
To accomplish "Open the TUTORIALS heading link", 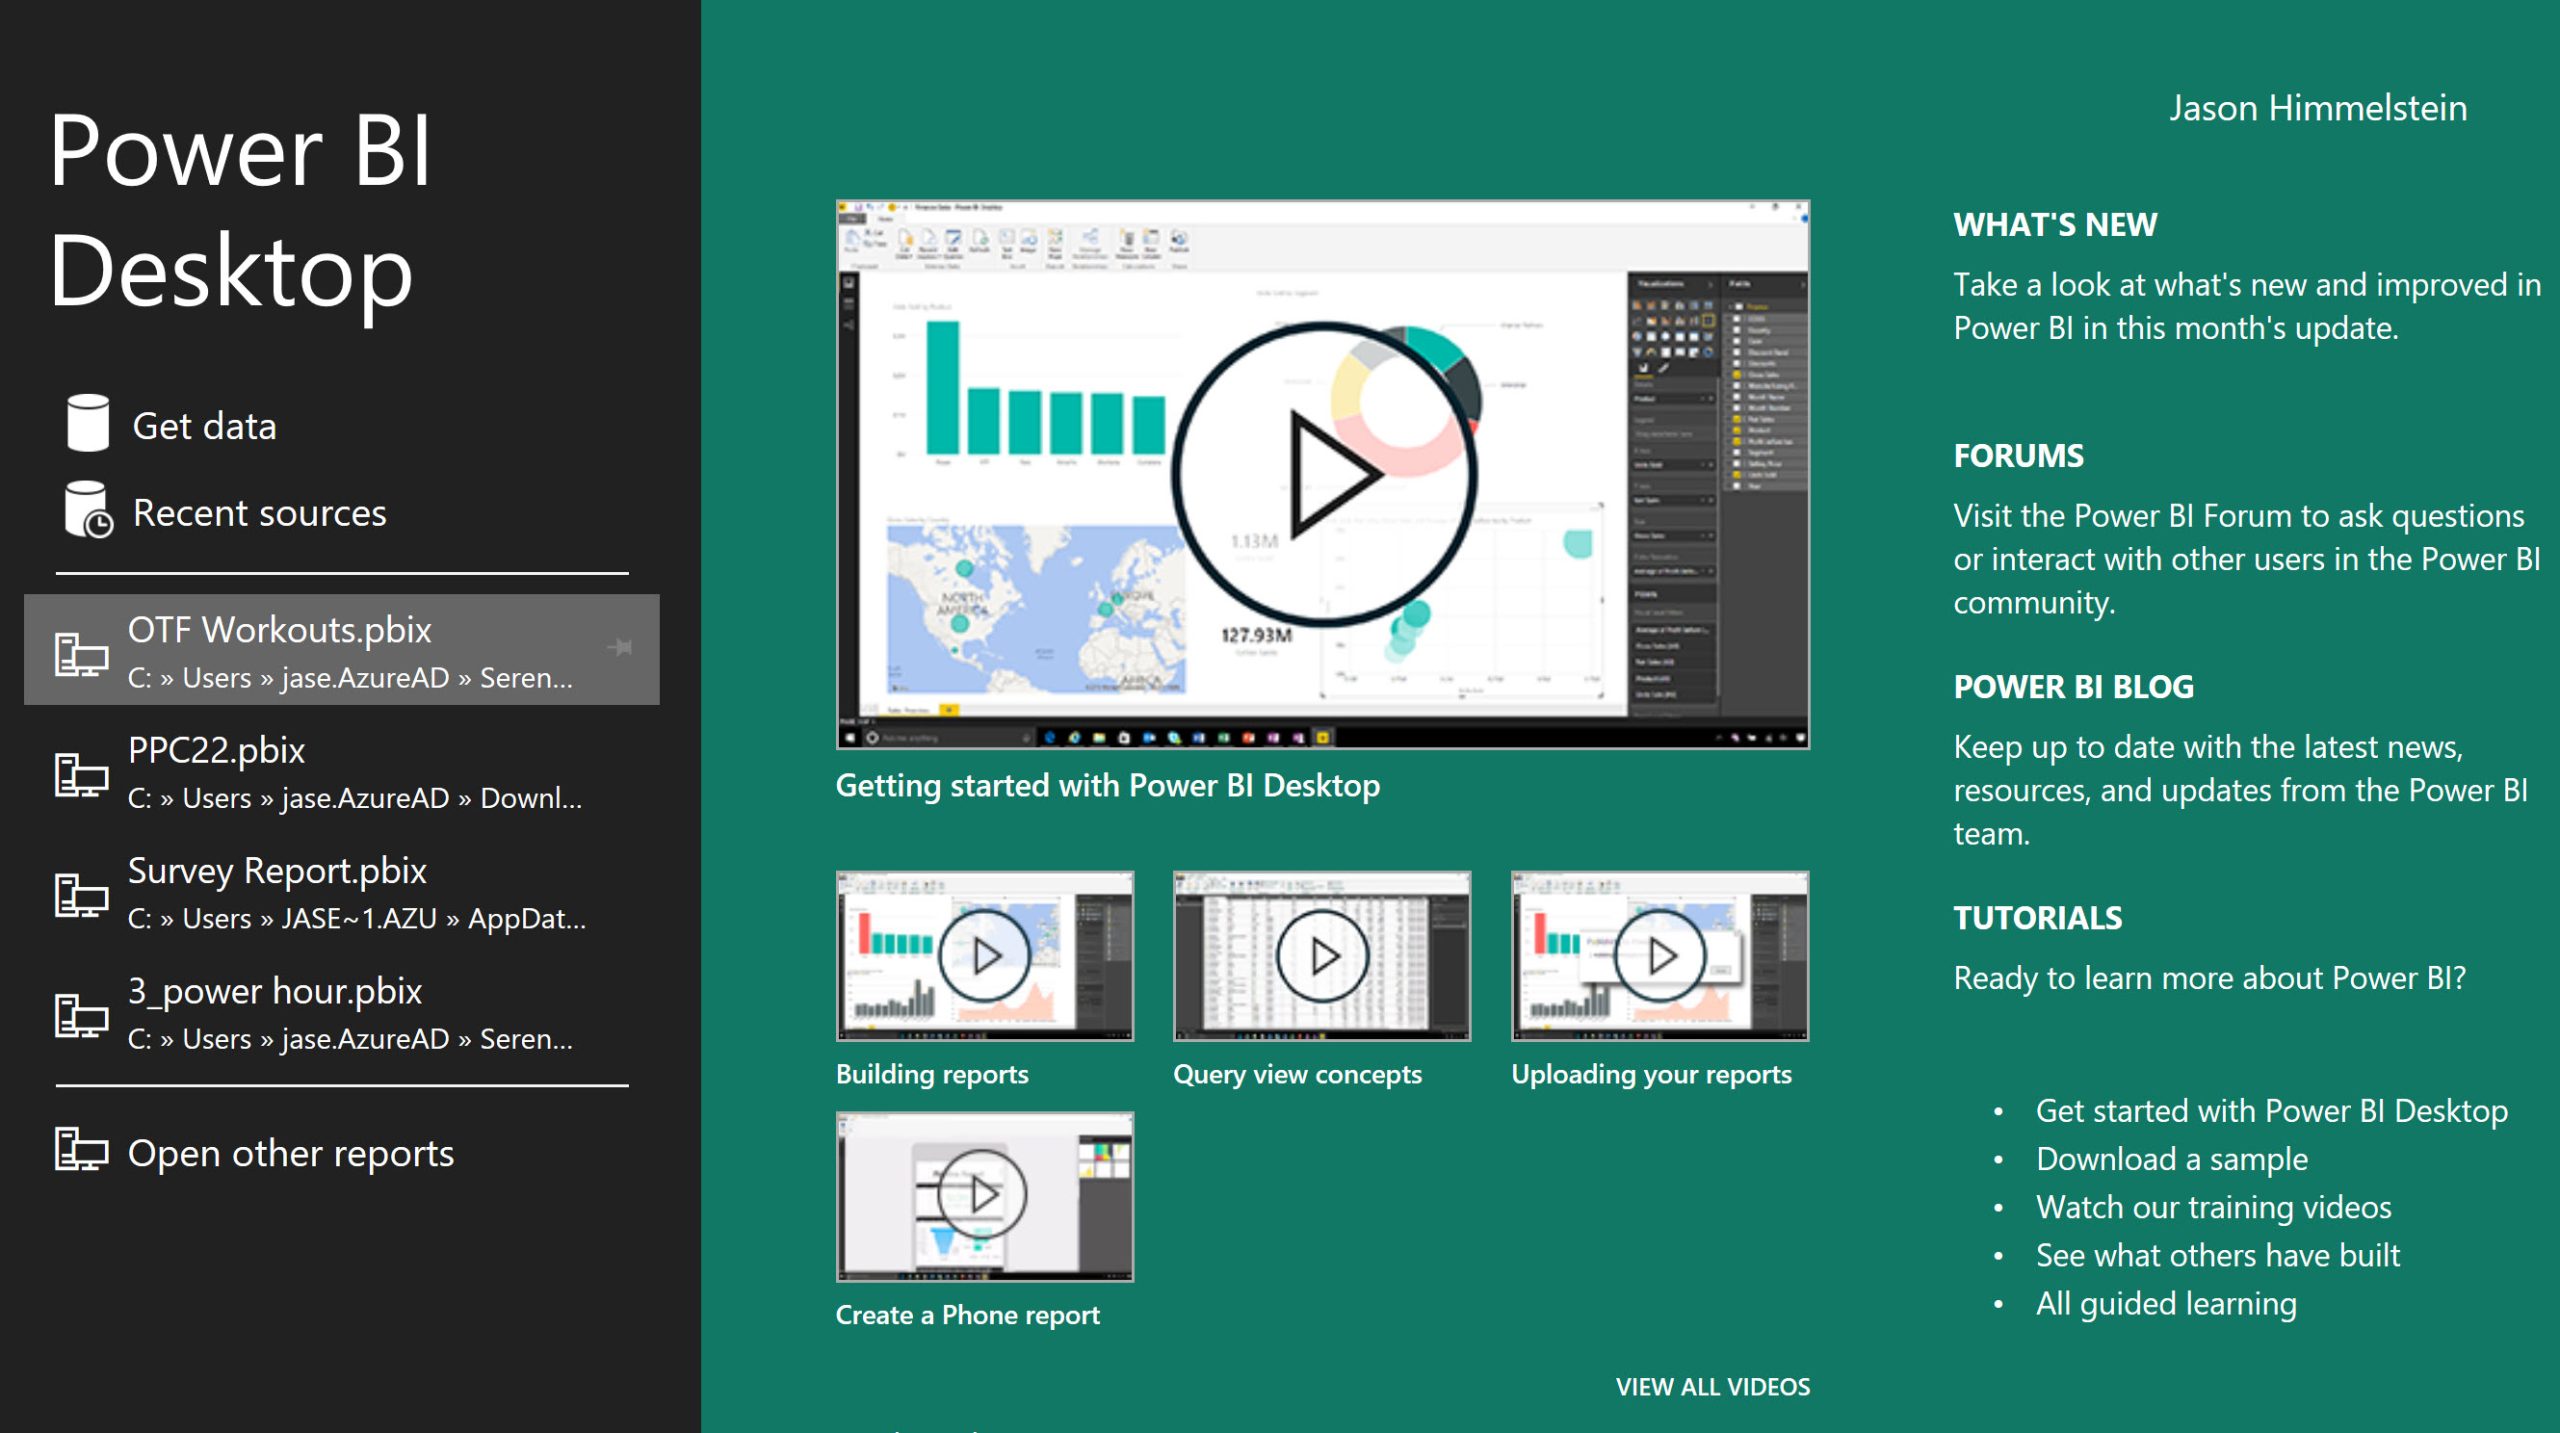I will coord(2037,918).
